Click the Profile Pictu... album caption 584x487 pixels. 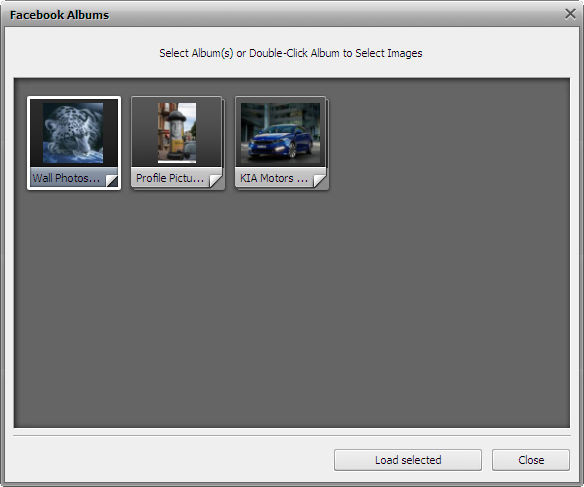point(170,178)
